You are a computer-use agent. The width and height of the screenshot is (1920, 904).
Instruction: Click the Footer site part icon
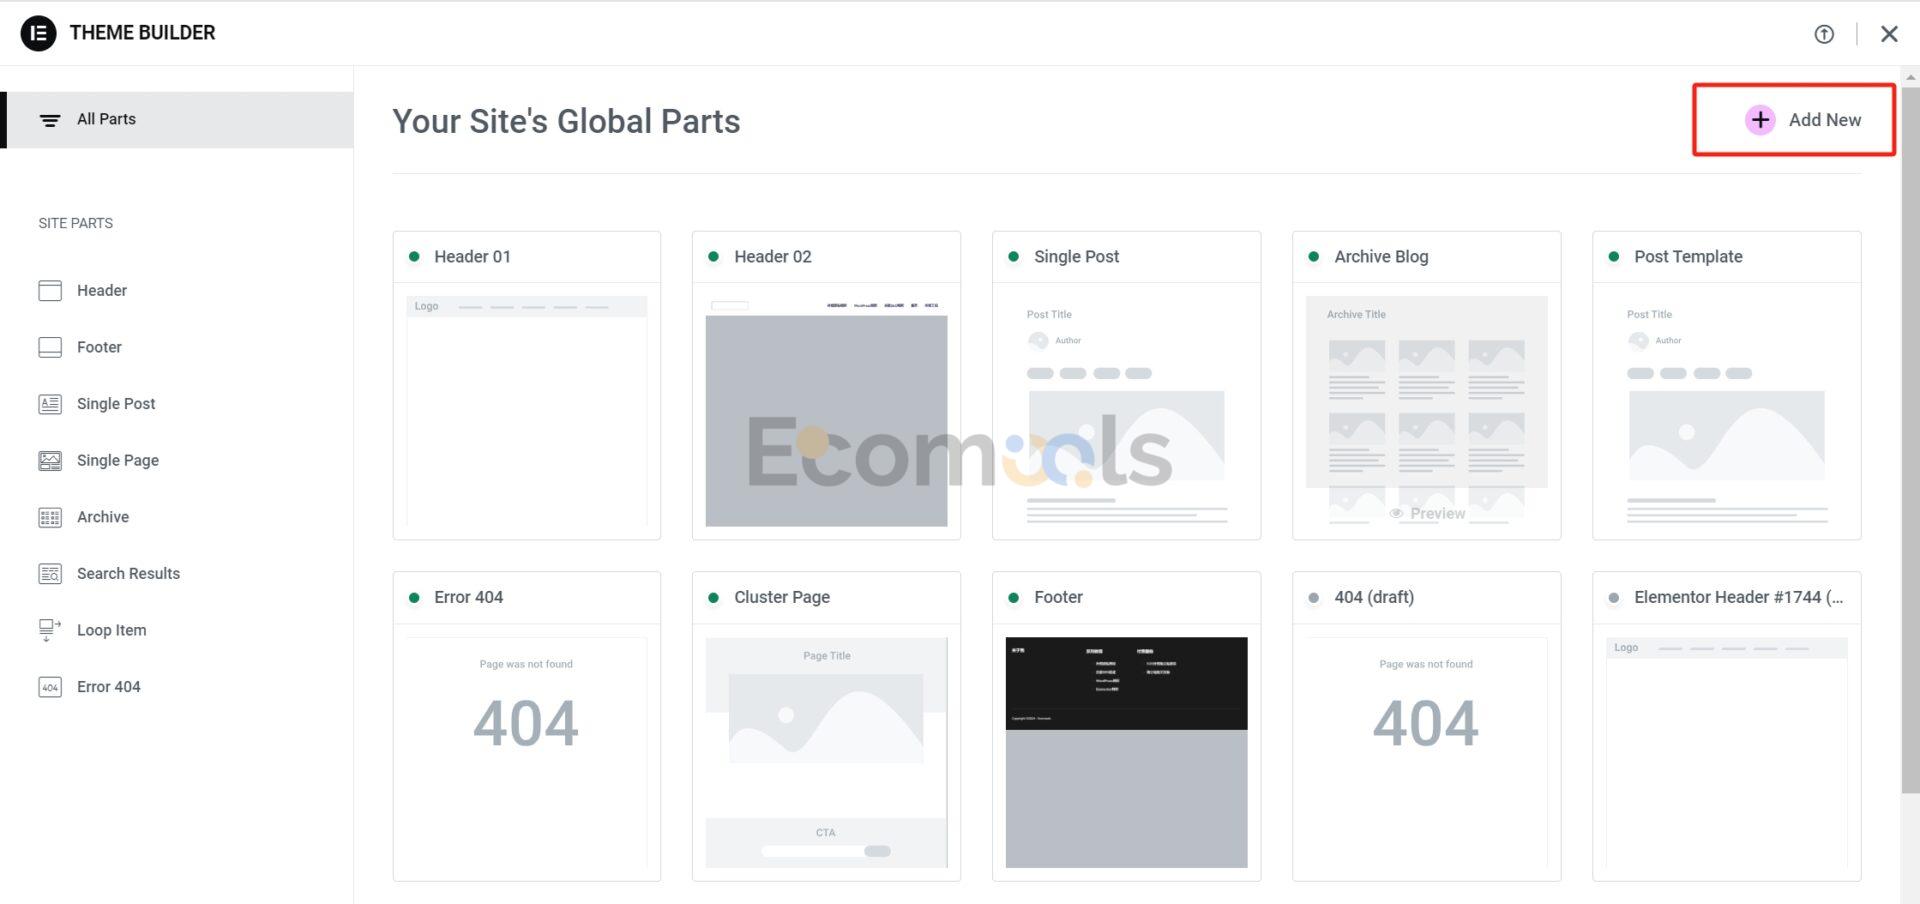click(50, 348)
